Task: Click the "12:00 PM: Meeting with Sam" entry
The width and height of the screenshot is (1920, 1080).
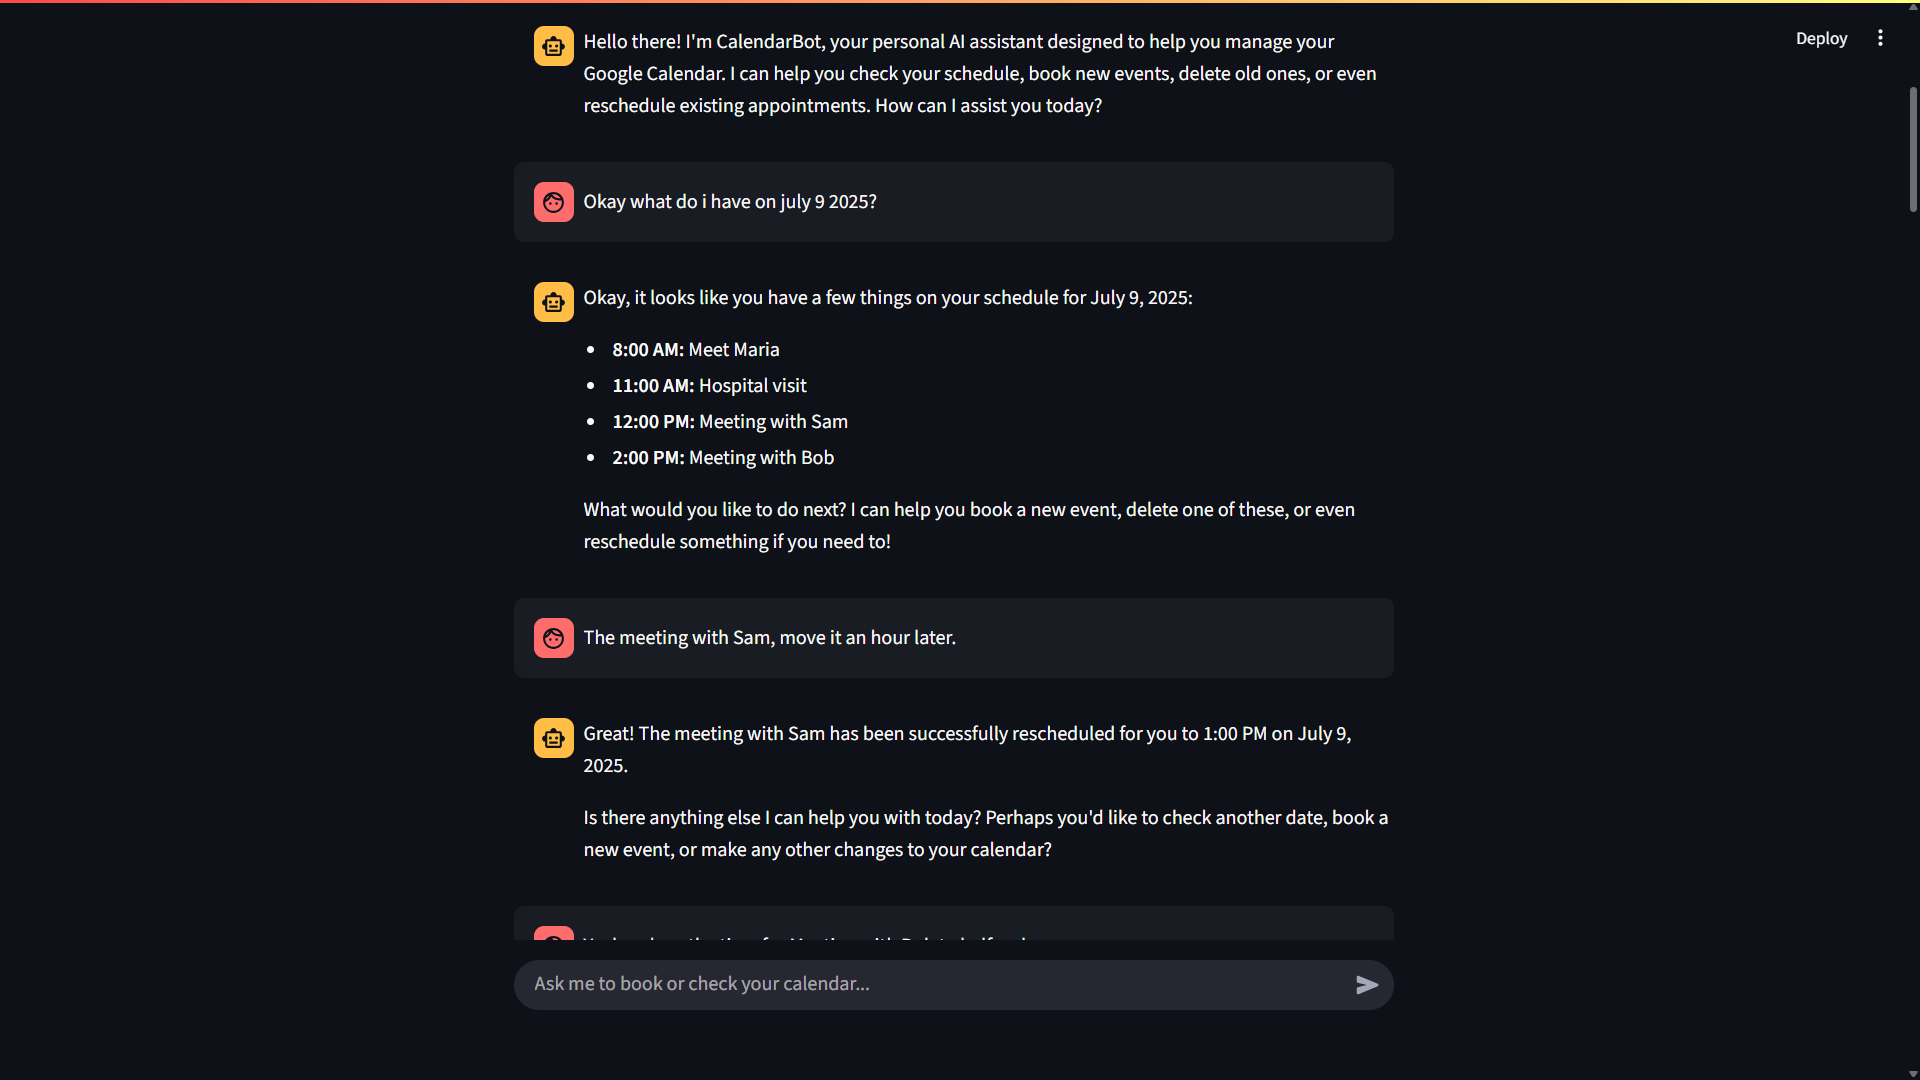Action: [x=730, y=422]
